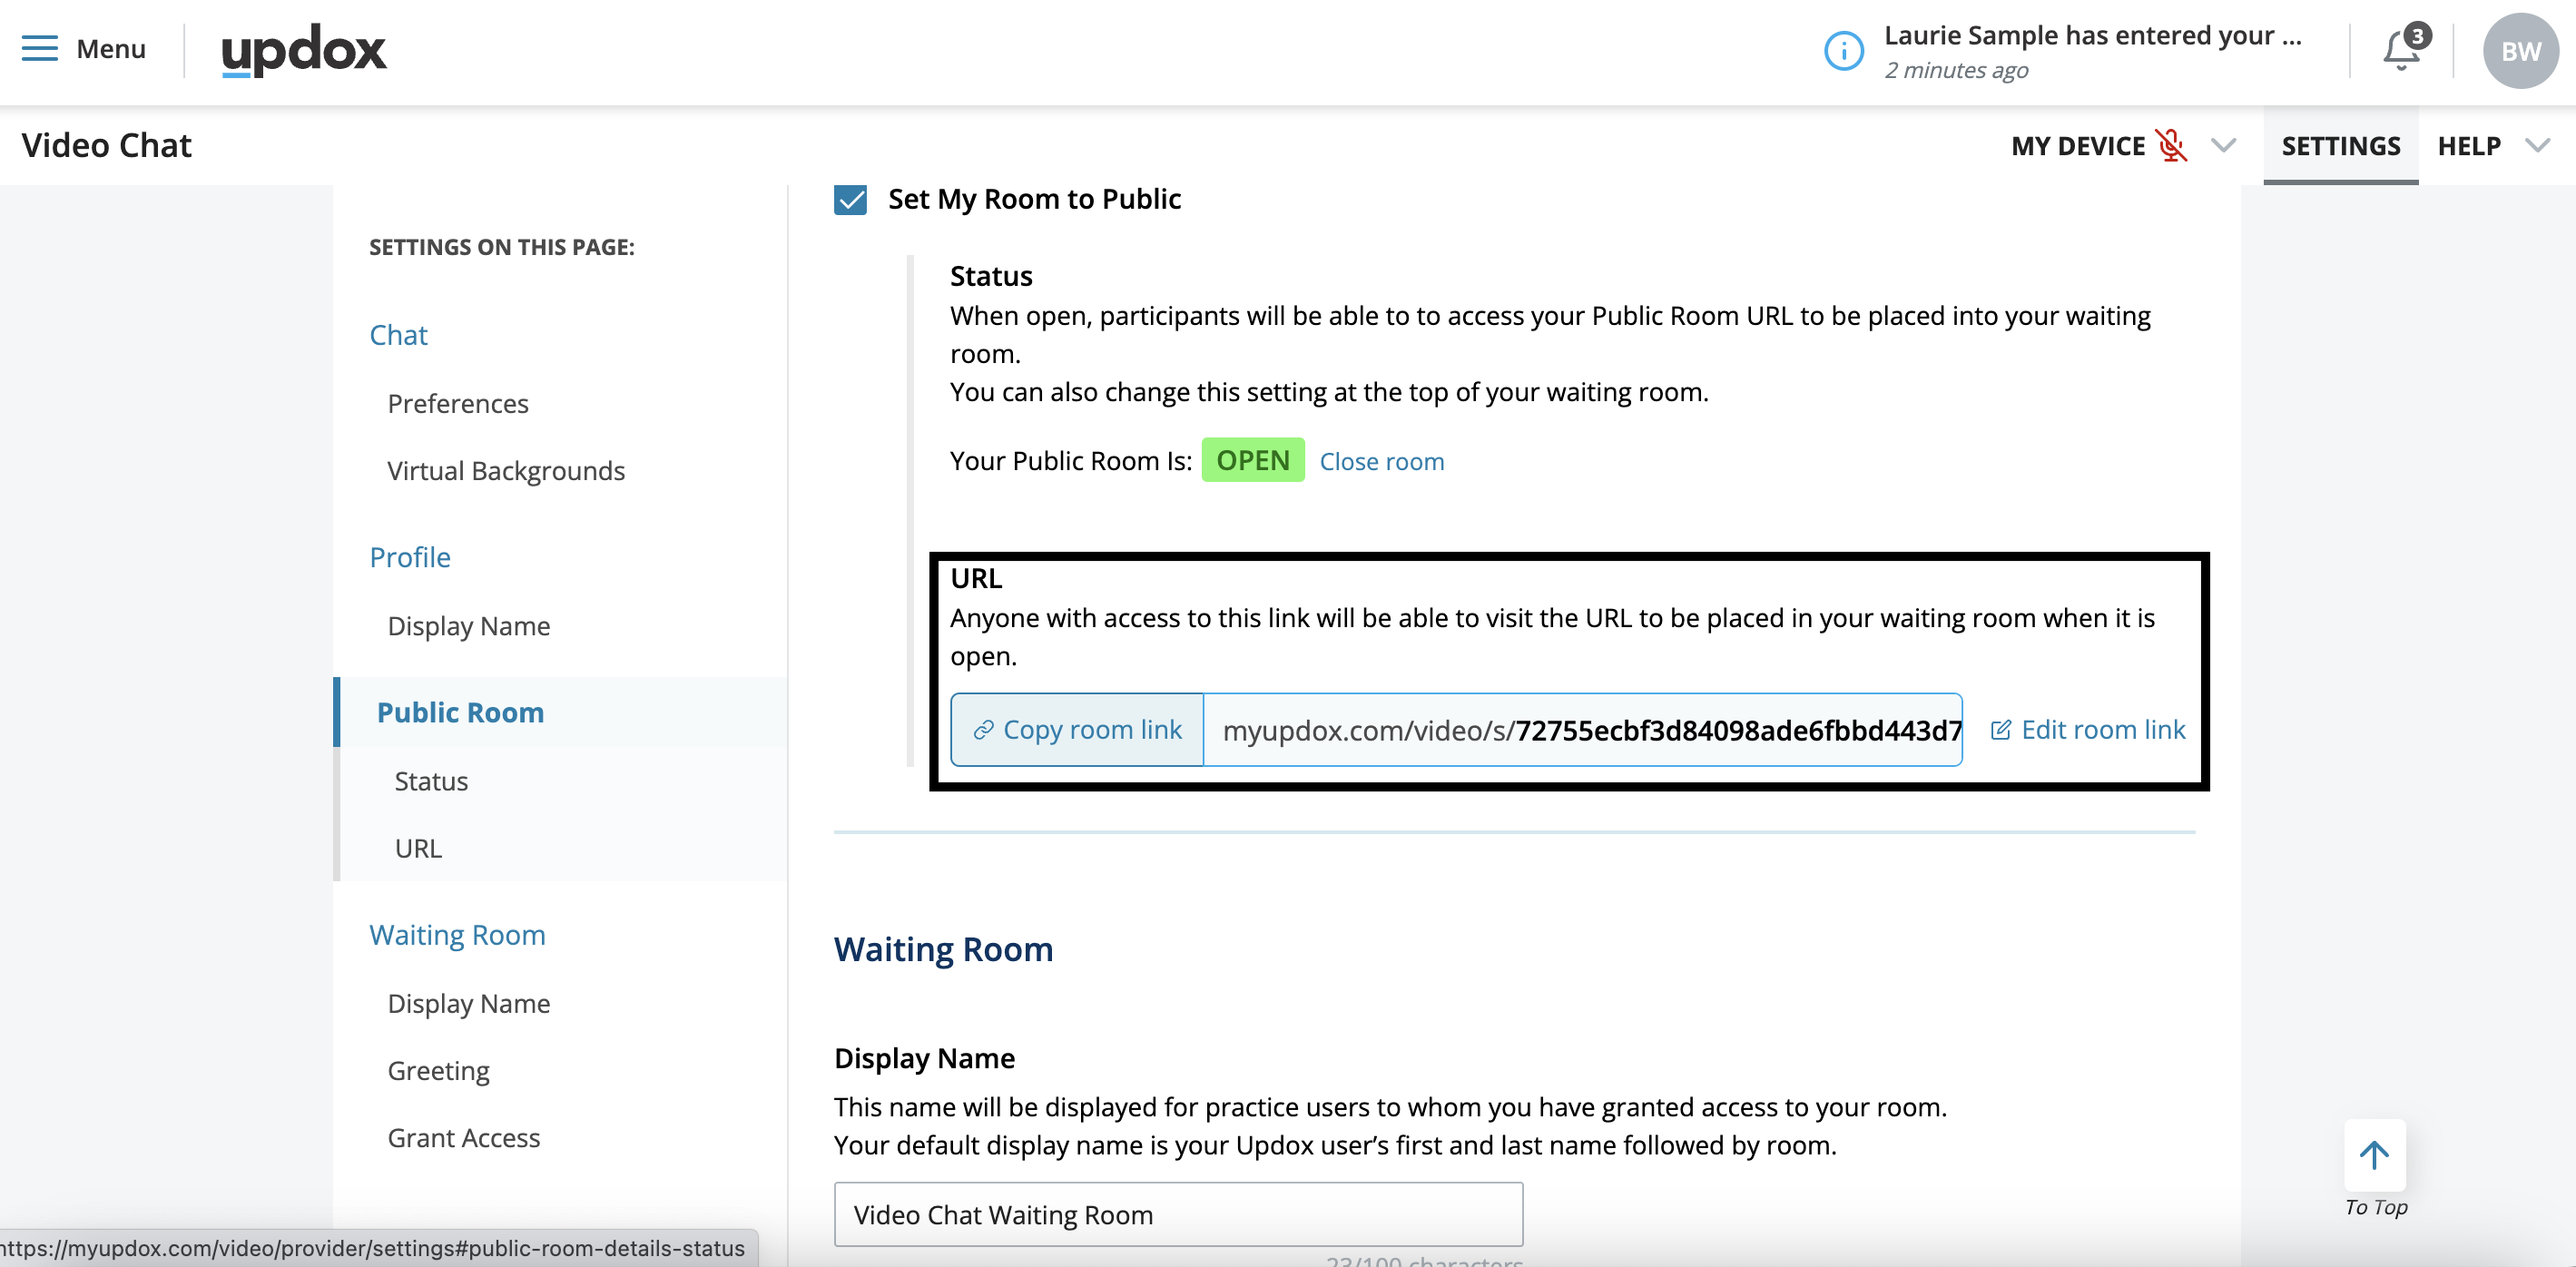Open the Help menu
Viewport: 2576px width, 1267px height.
click(x=2468, y=146)
